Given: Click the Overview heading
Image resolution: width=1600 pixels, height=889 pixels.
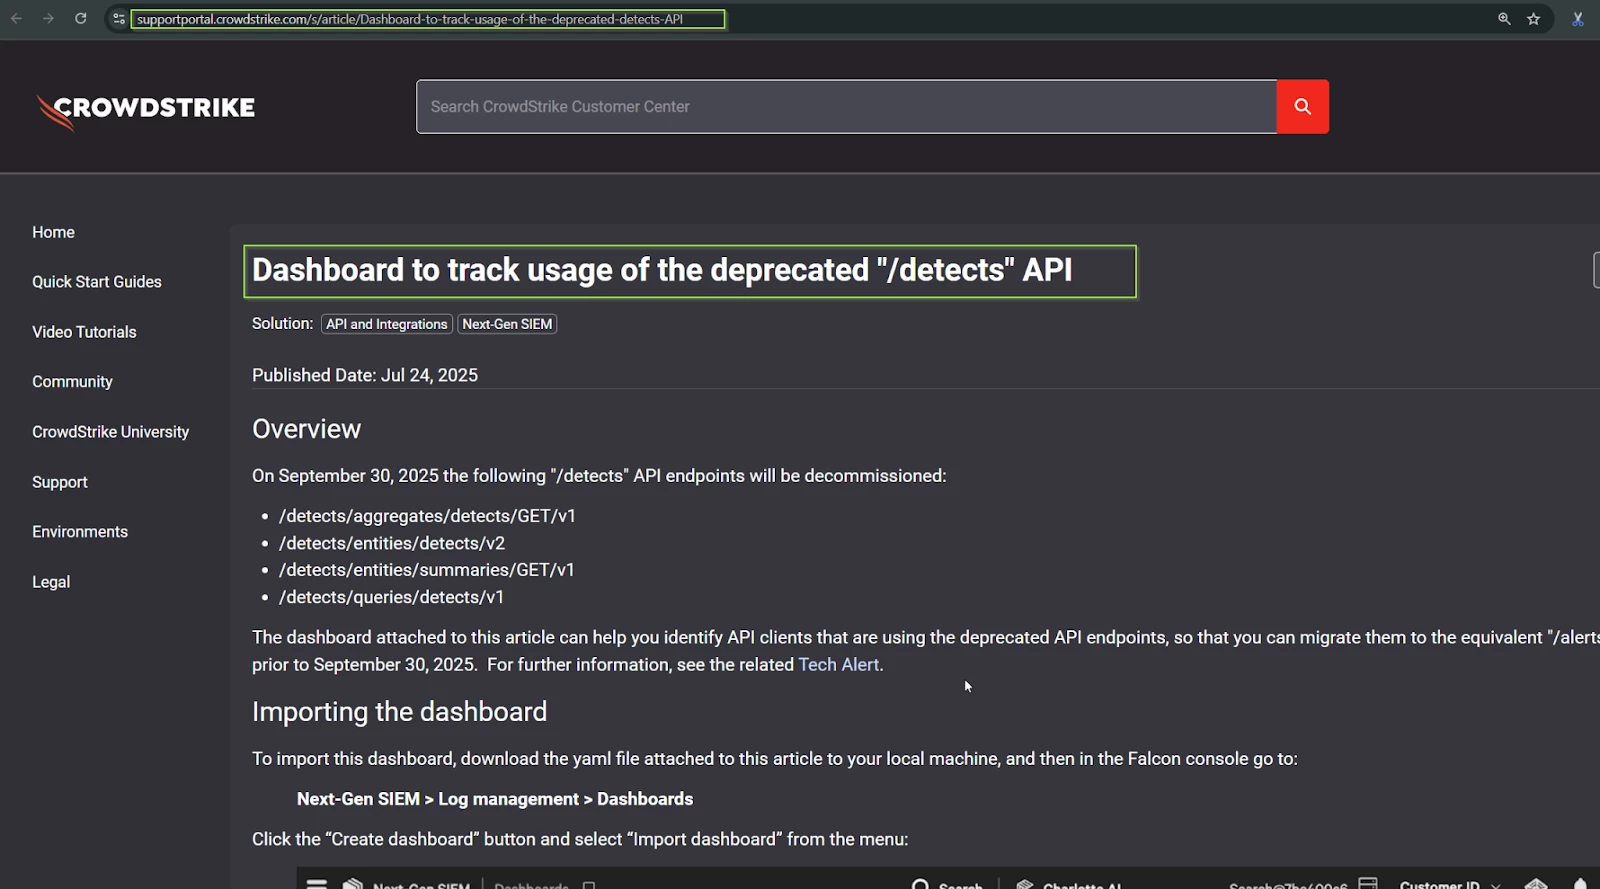Looking at the screenshot, I should coord(306,429).
